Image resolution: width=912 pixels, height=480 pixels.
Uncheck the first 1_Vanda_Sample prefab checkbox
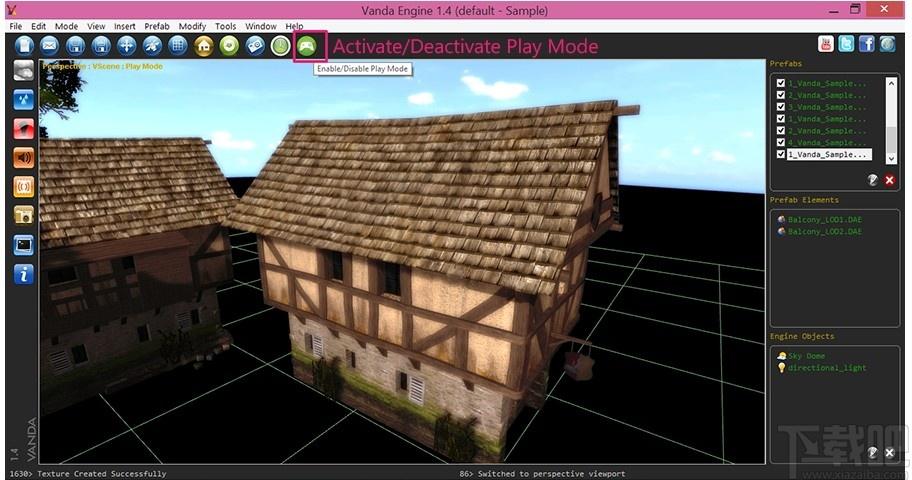click(x=781, y=83)
